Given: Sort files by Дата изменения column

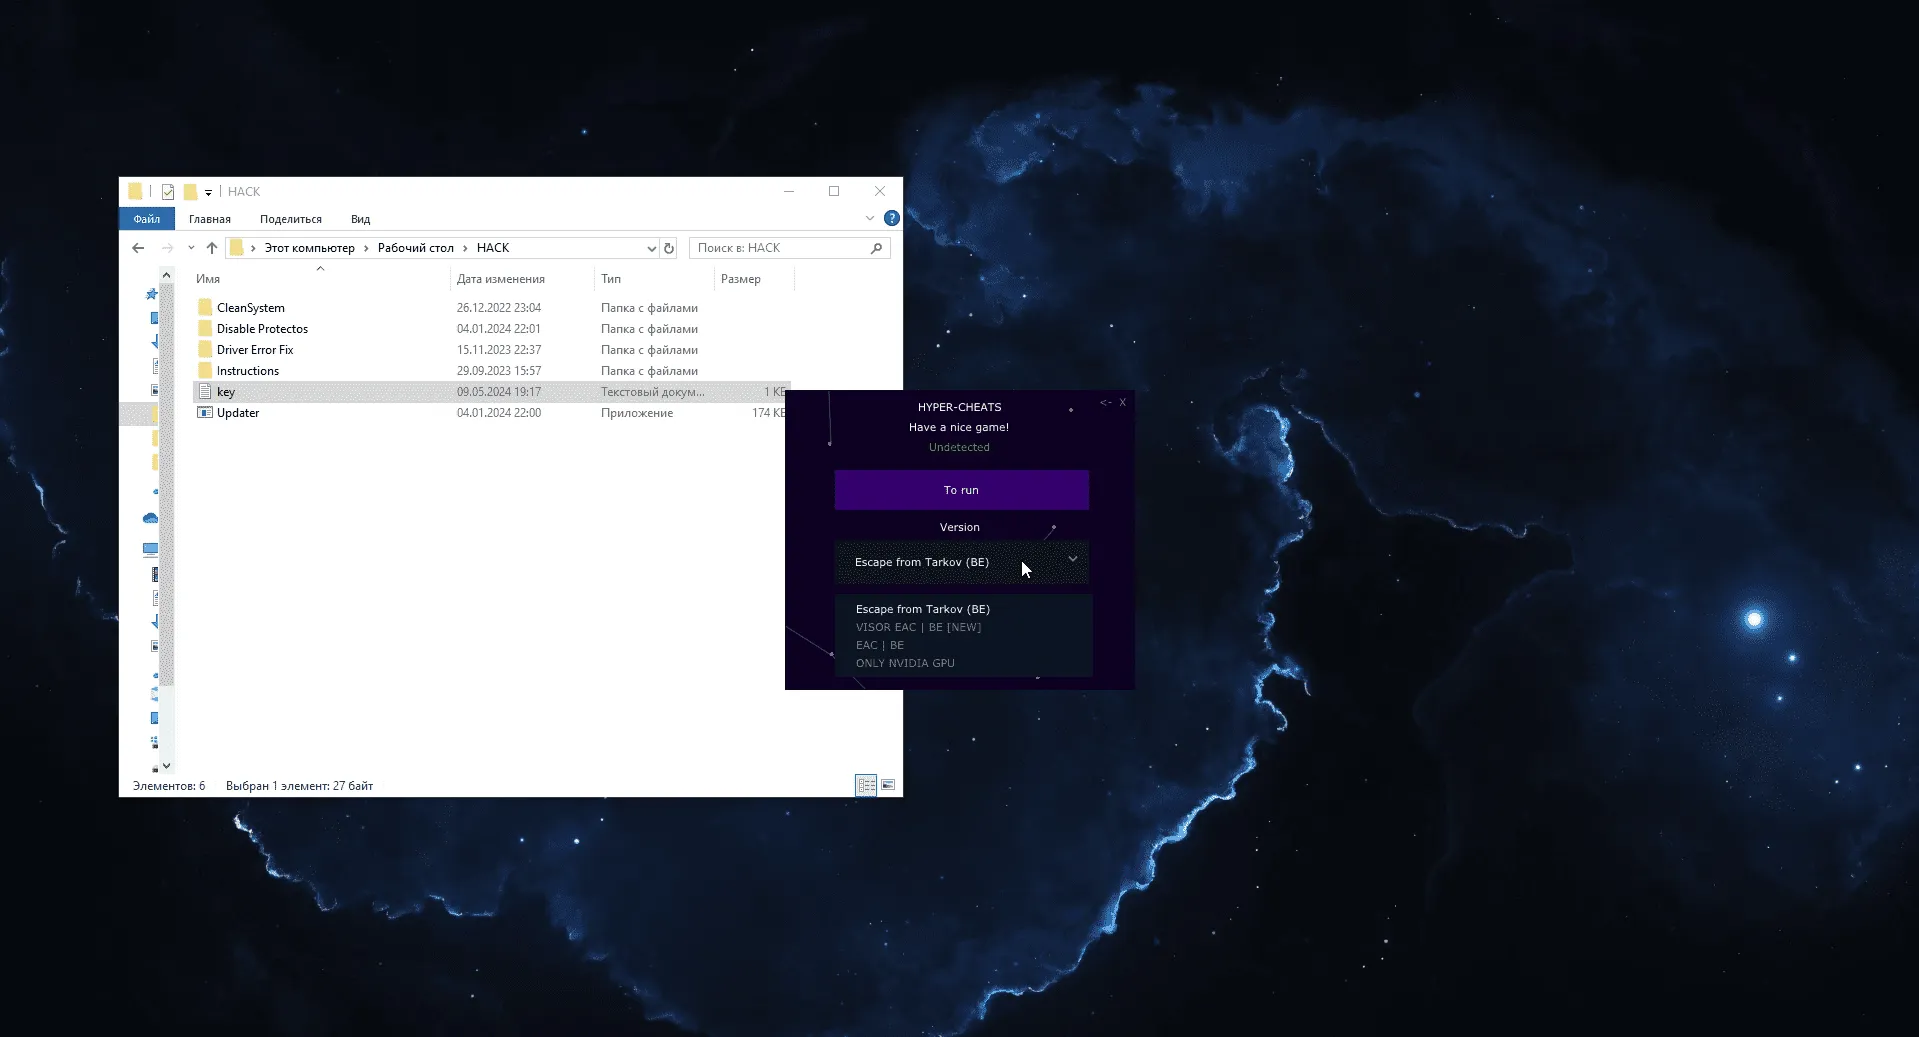Looking at the screenshot, I should (501, 279).
